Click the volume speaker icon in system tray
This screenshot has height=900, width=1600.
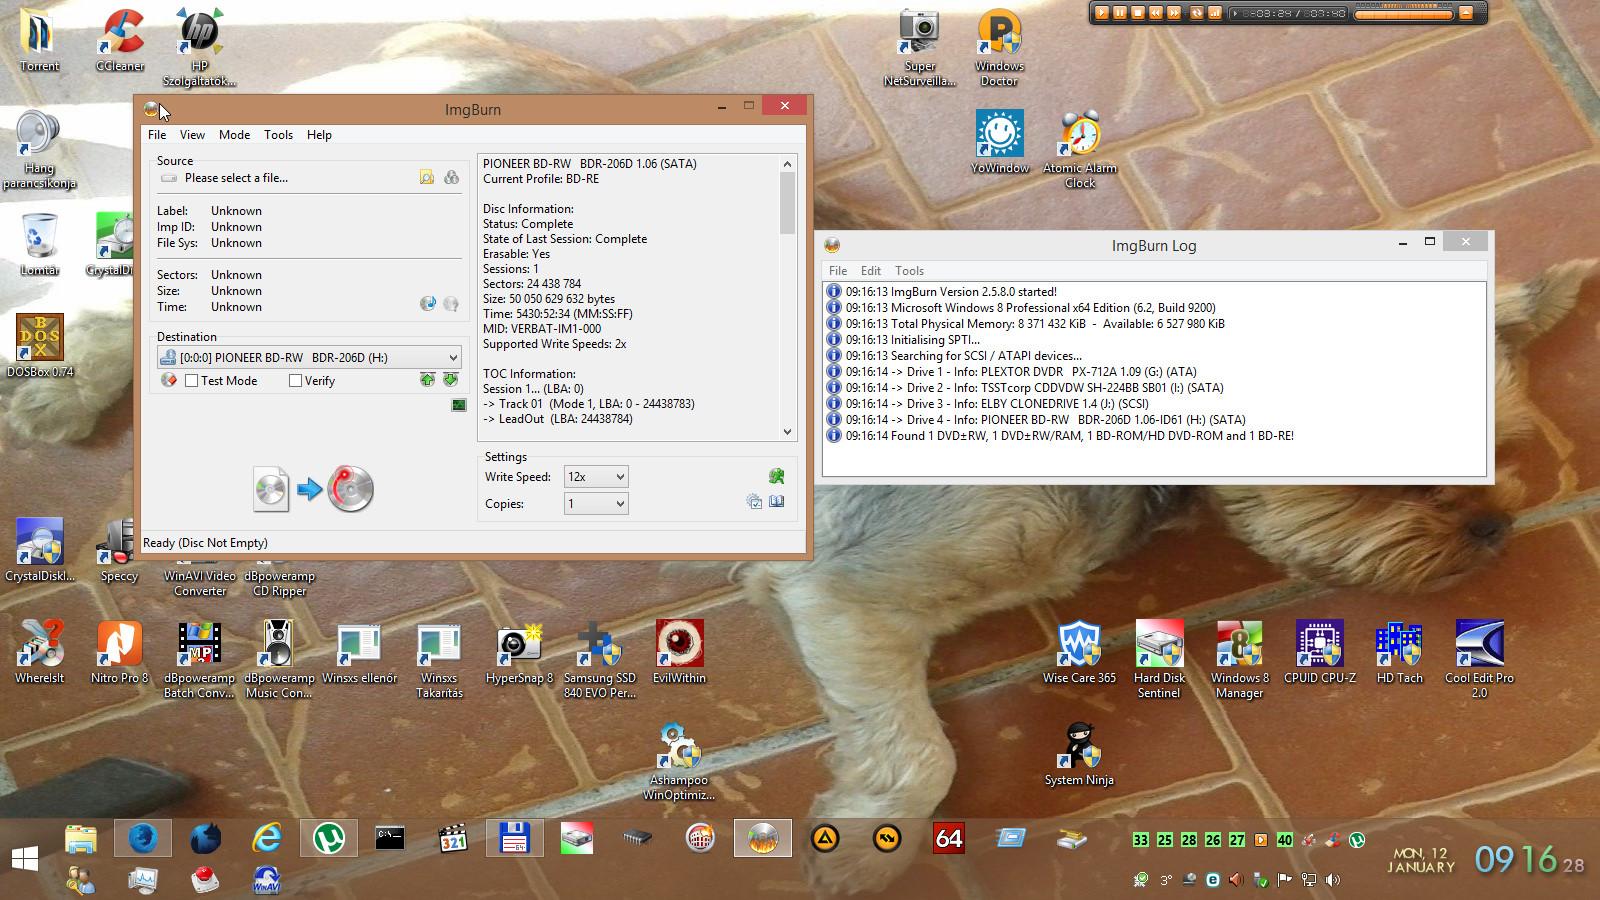(x=1333, y=880)
